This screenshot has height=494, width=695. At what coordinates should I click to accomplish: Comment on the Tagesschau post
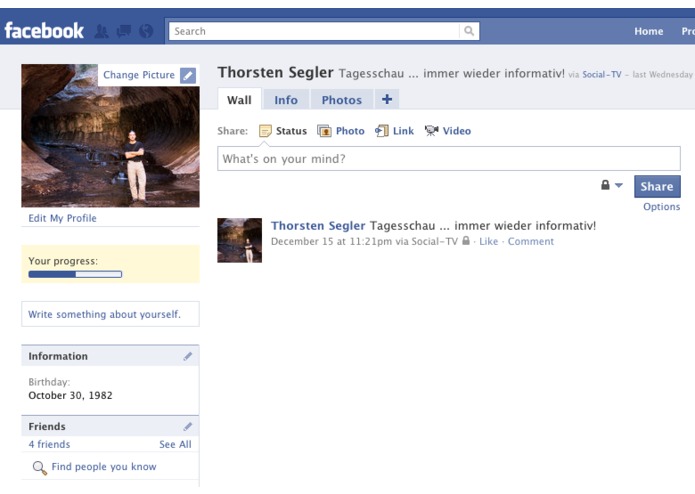[x=531, y=241]
